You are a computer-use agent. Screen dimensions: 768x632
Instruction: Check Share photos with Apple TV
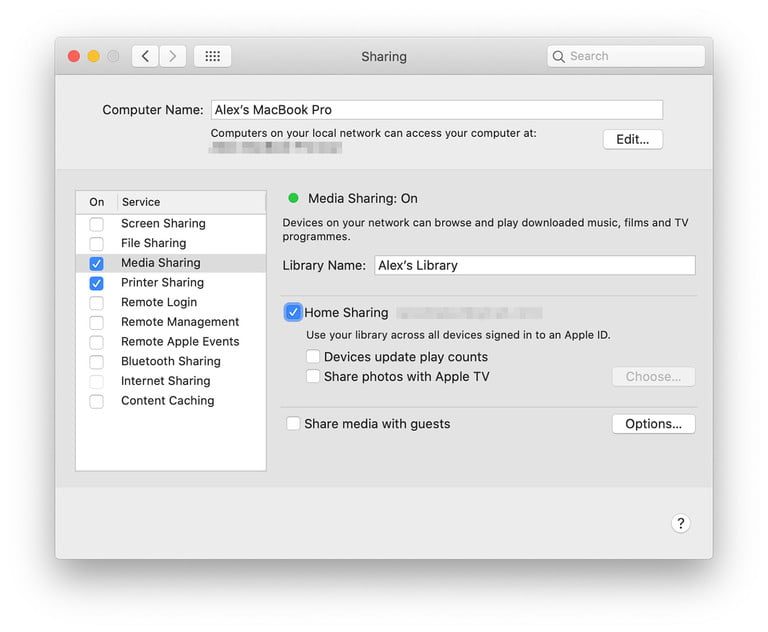click(314, 377)
